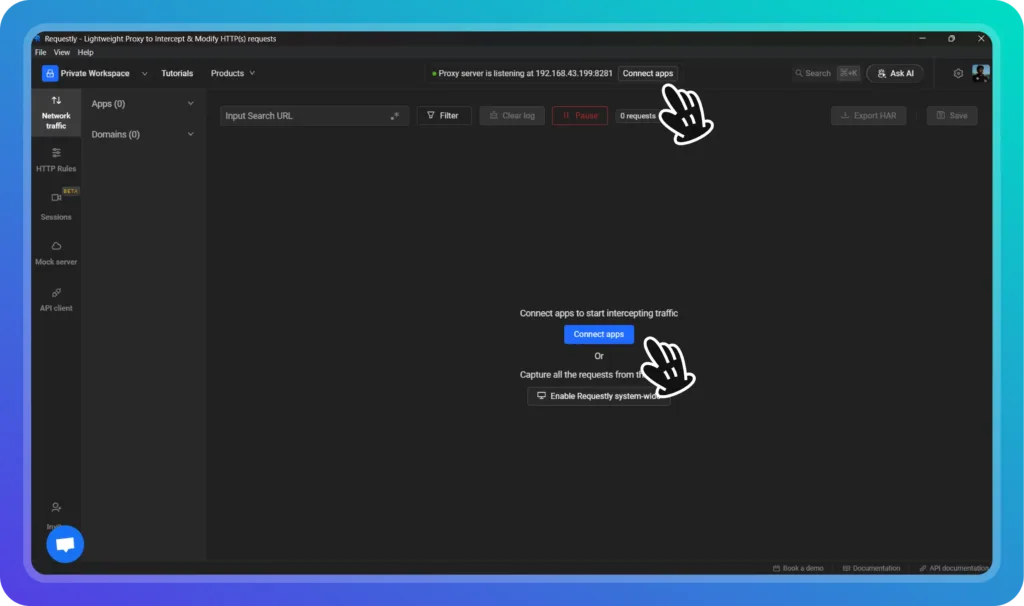Open the Network traffic sidebar section
Image resolution: width=1024 pixels, height=606 pixels.
[x=56, y=112]
